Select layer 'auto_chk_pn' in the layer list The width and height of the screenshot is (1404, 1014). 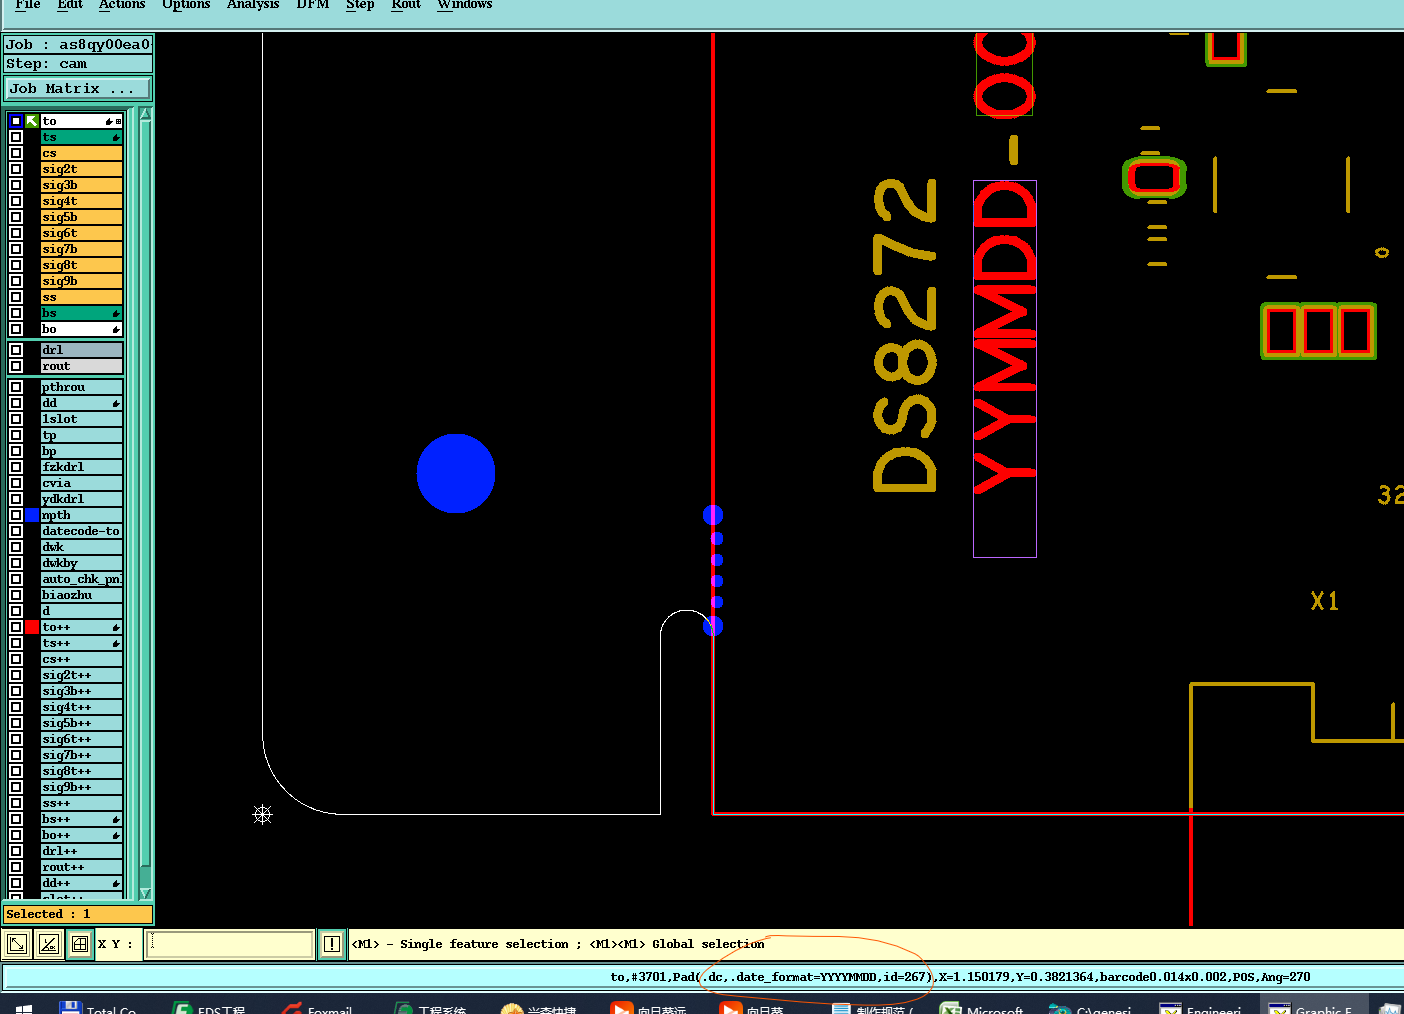tap(82, 579)
